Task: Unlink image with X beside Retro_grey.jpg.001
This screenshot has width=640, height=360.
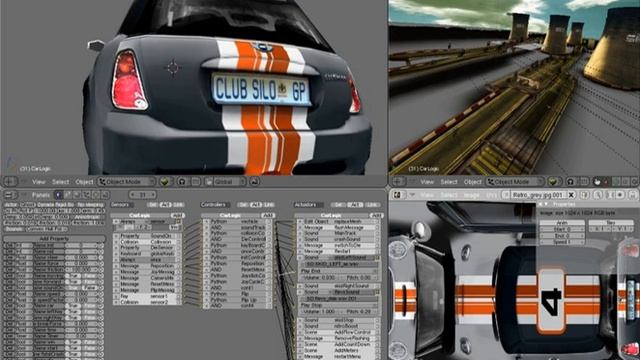Action: 571,195
